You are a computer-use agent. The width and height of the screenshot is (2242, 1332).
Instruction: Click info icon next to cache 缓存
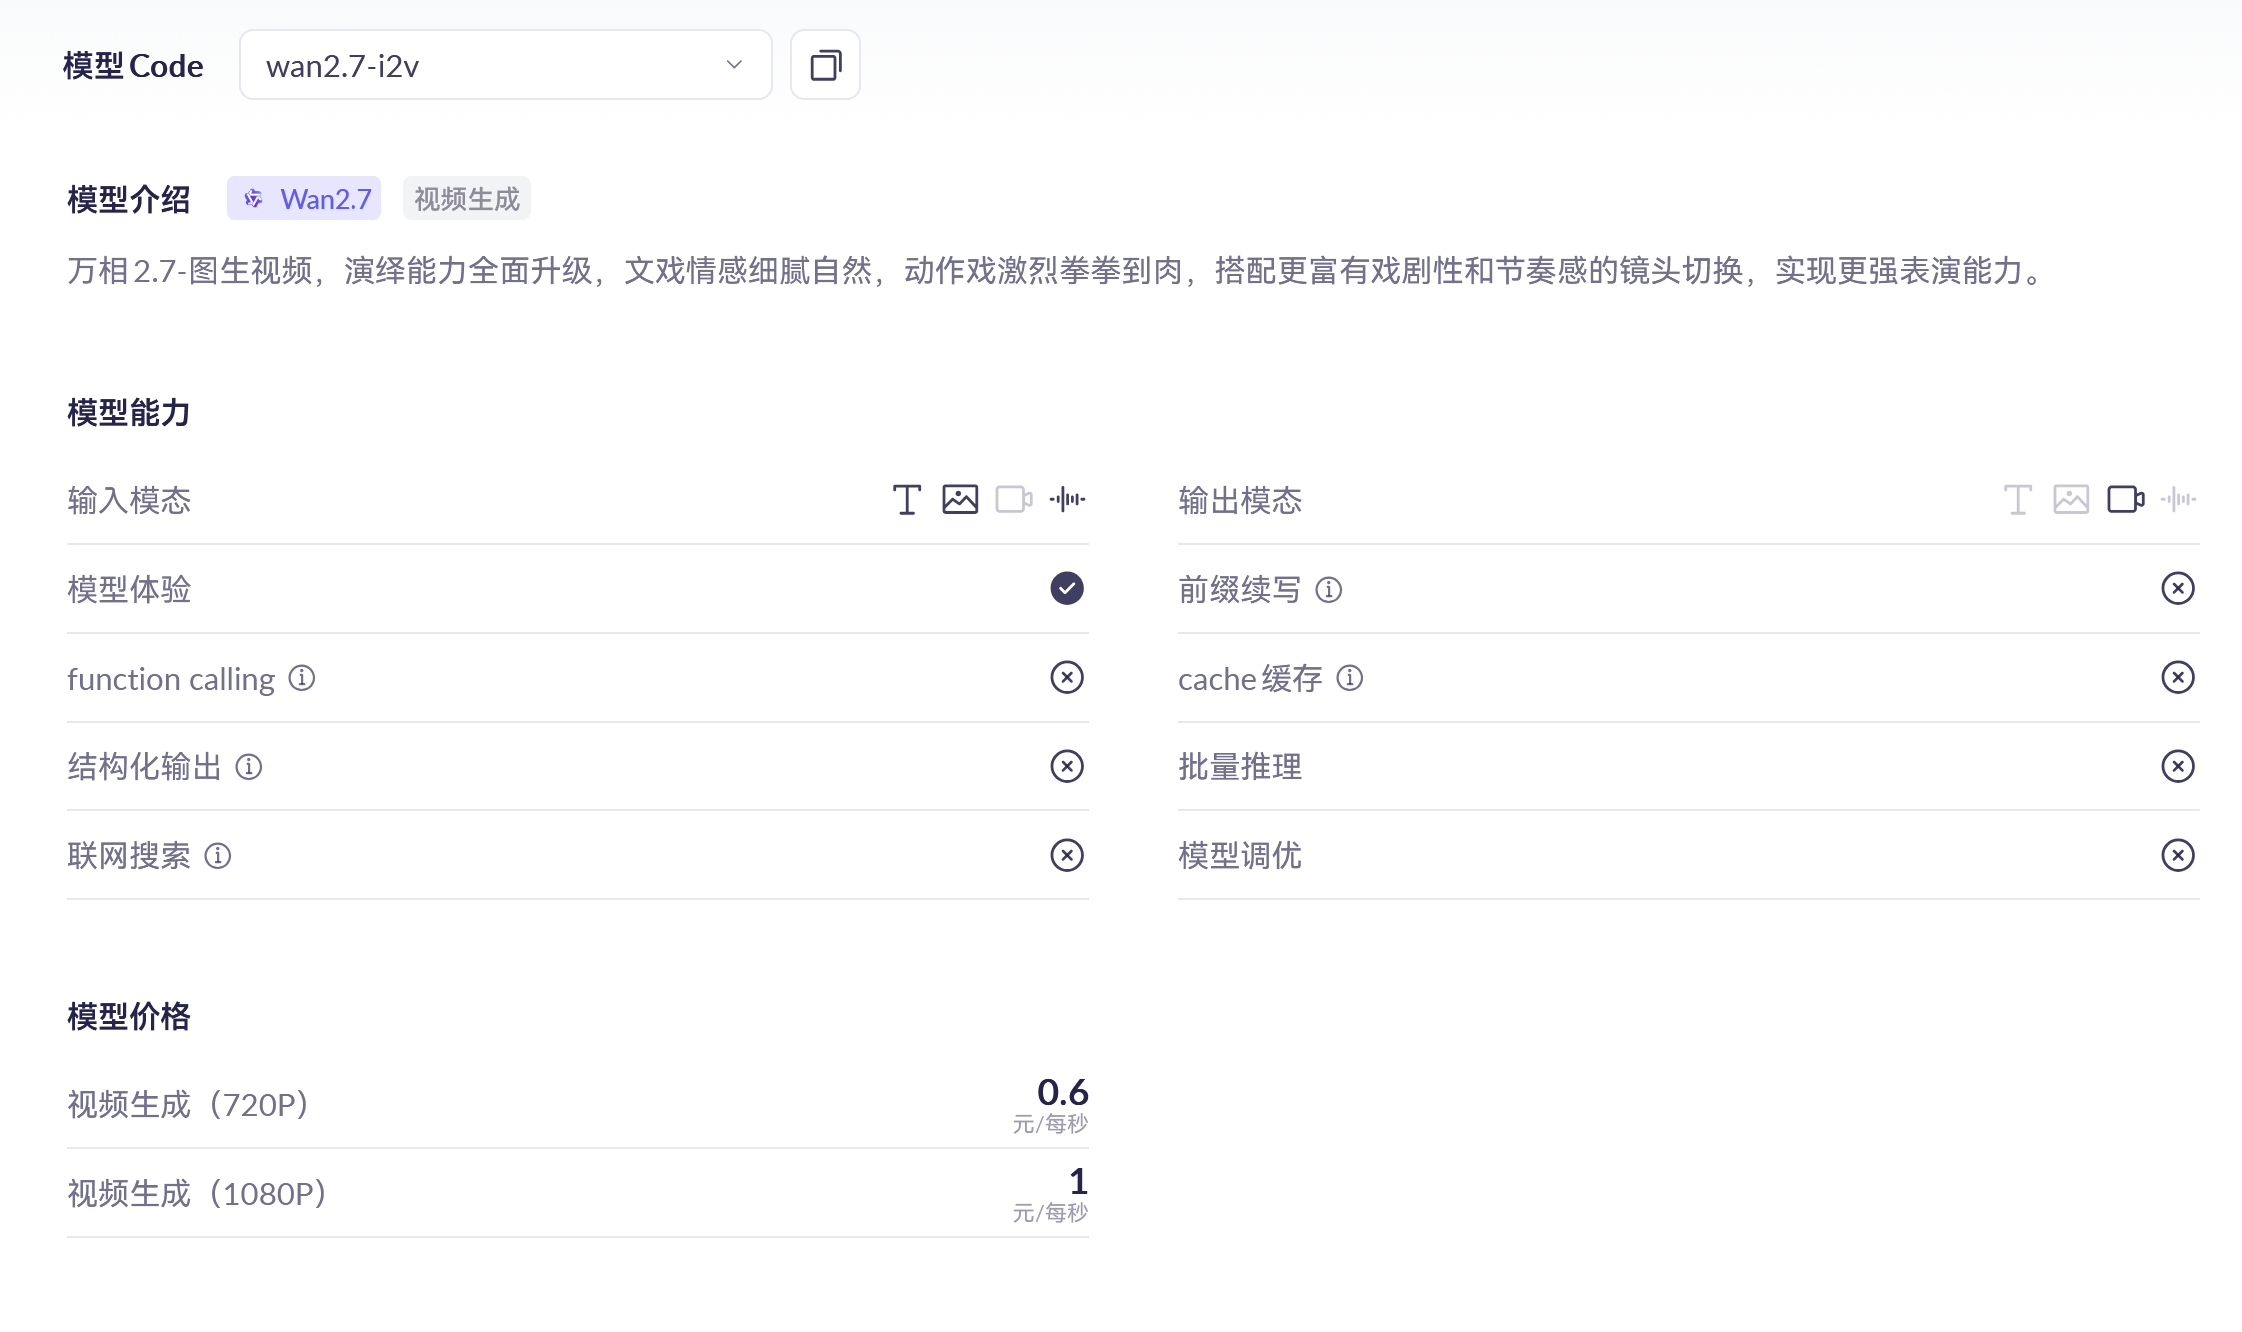coord(1350,678)
